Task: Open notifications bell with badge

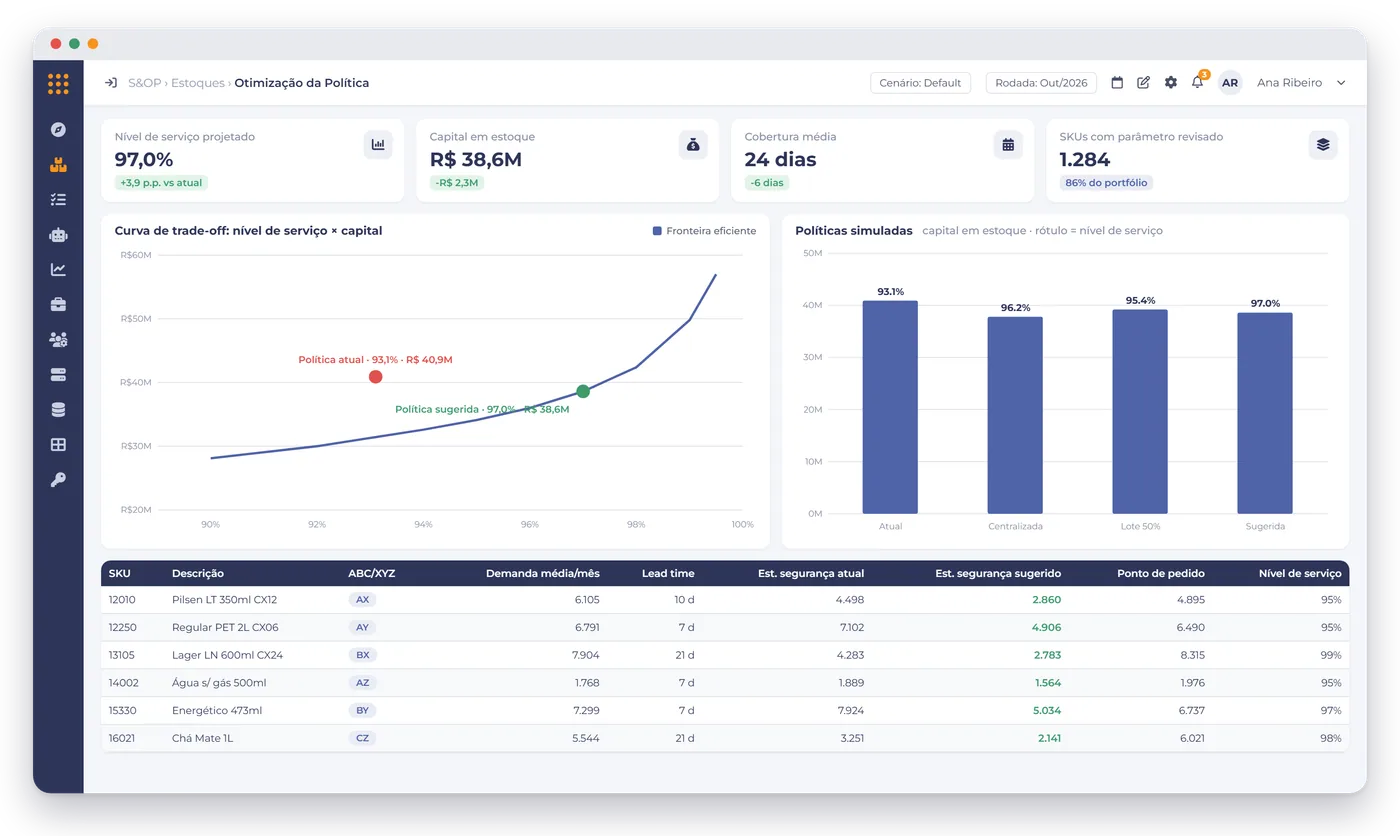Action: [x=1198, y=82]
